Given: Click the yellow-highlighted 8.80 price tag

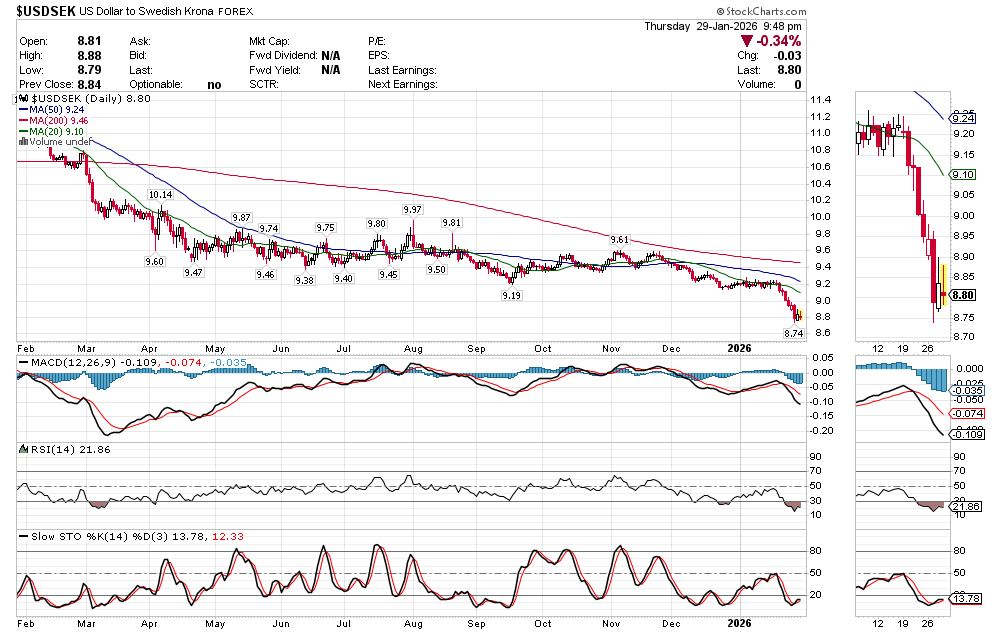Looking at the screenshot, I should point(964,296).
